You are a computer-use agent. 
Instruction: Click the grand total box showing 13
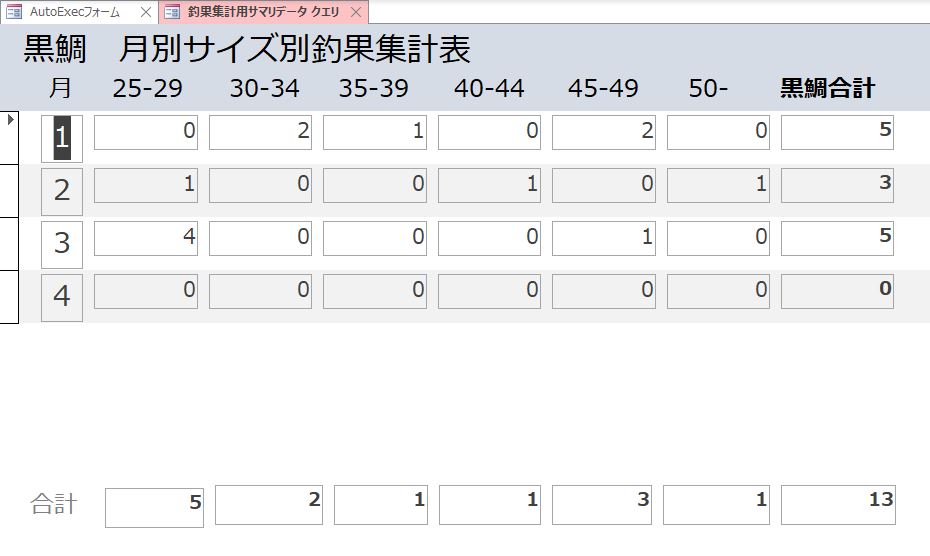point(838,504)
